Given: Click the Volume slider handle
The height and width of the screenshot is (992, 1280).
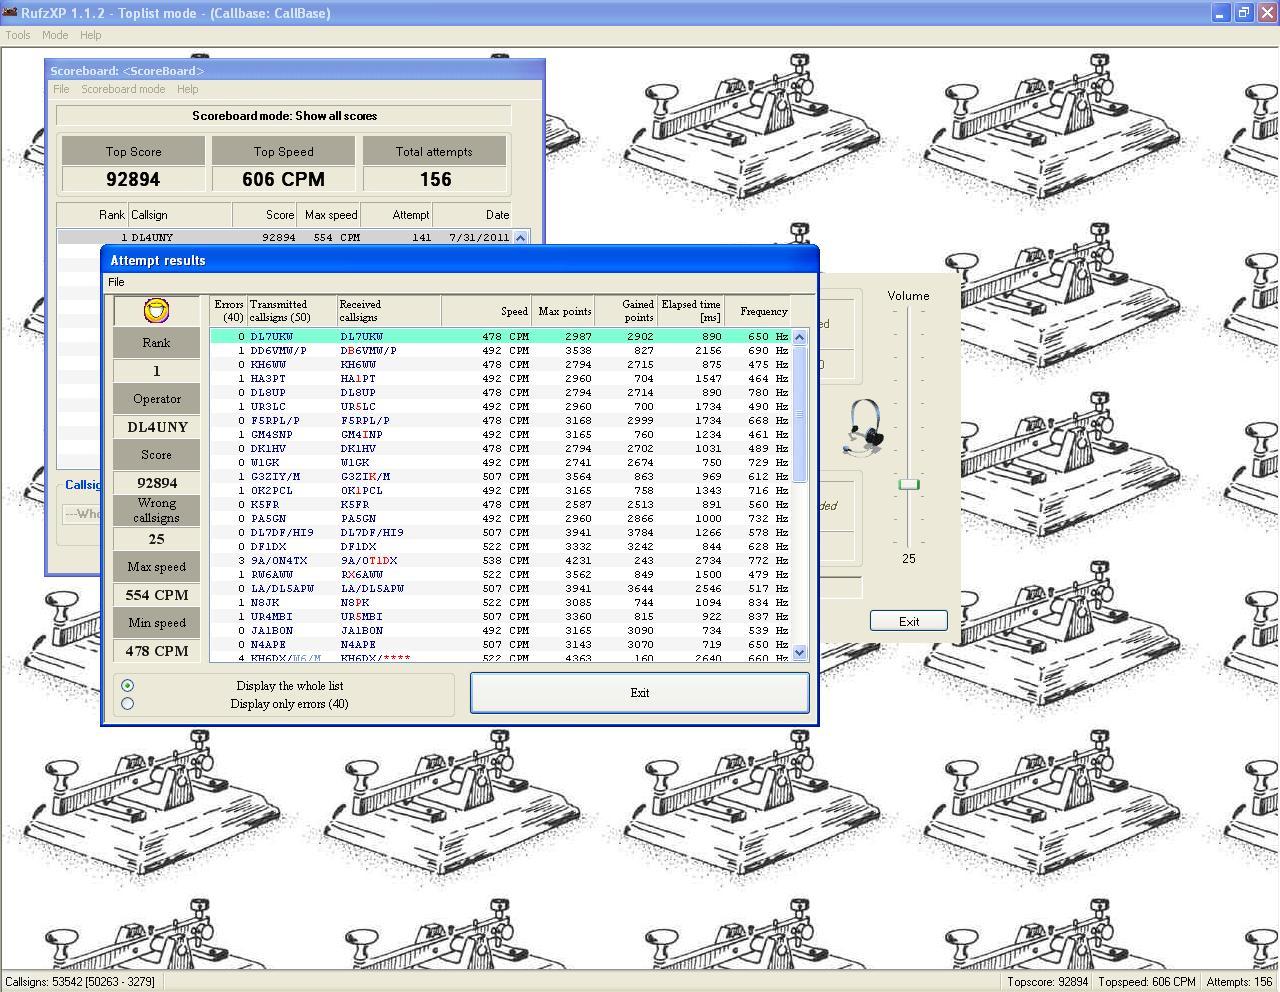Looking at the screenshot, I should tap(908, 484).
